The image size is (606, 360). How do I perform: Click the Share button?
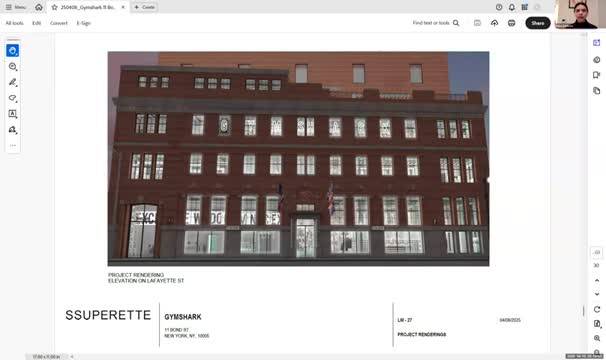pyautogui.click(x=538, y=23)
